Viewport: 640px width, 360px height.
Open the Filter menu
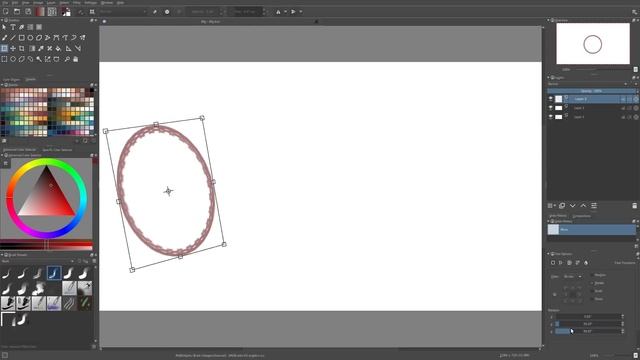coord(77,2)
